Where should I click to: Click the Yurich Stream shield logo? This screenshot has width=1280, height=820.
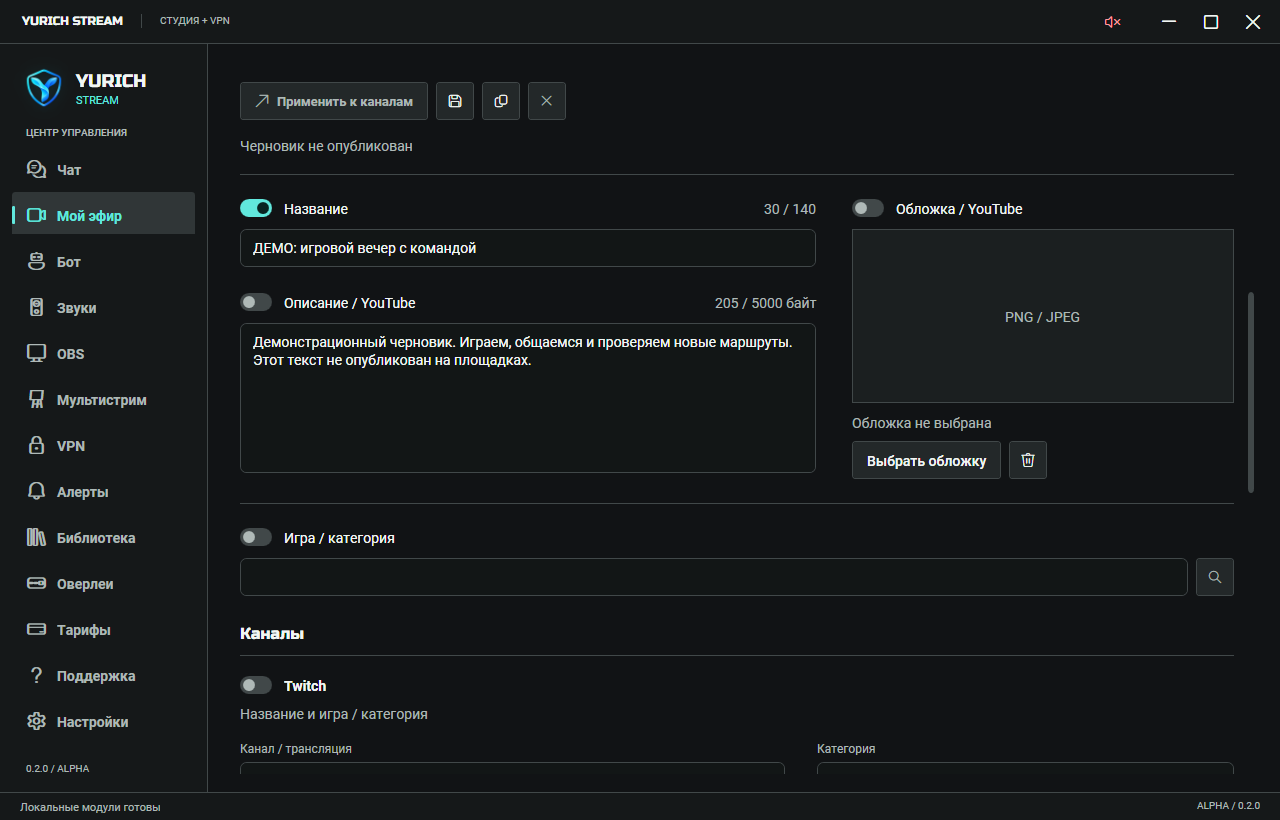click(x=44, y=88)
